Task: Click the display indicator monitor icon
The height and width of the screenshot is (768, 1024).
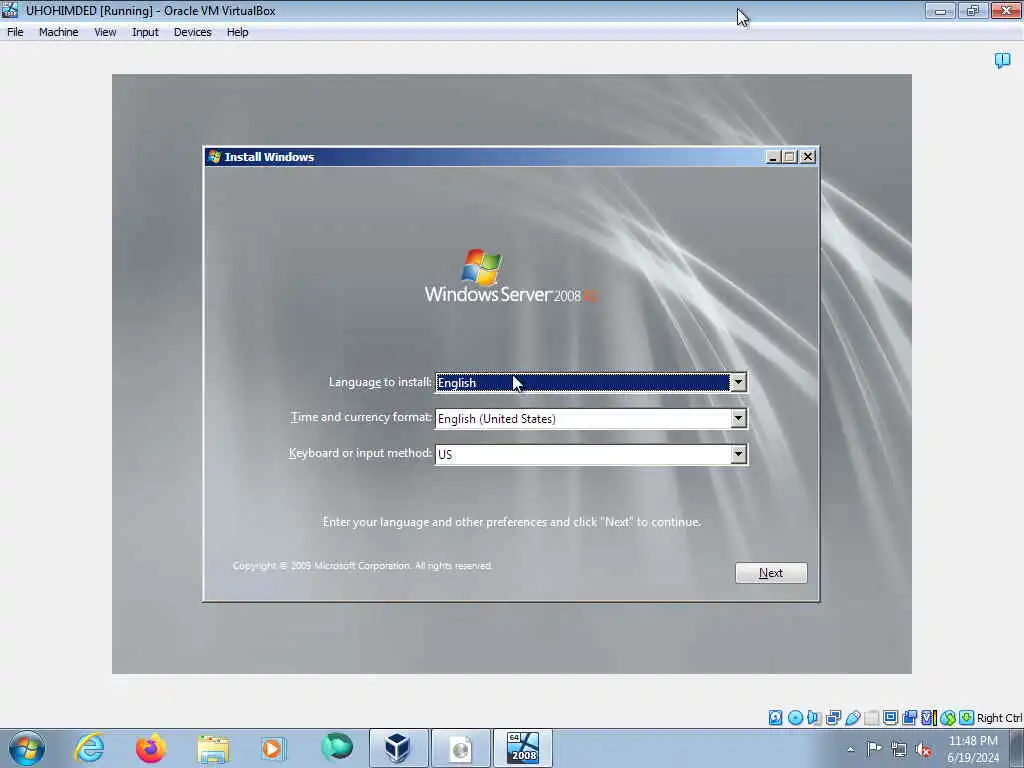Action: click(x=890, y=718)
